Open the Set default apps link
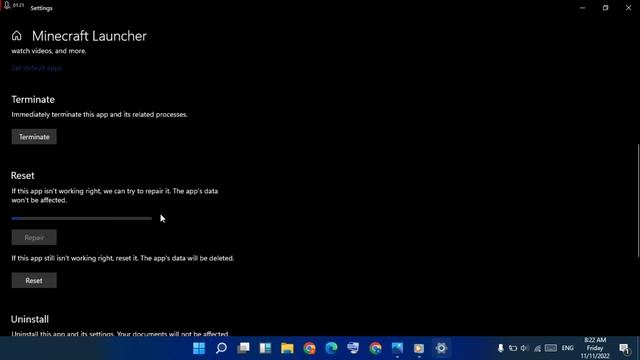 pos(36,68)
